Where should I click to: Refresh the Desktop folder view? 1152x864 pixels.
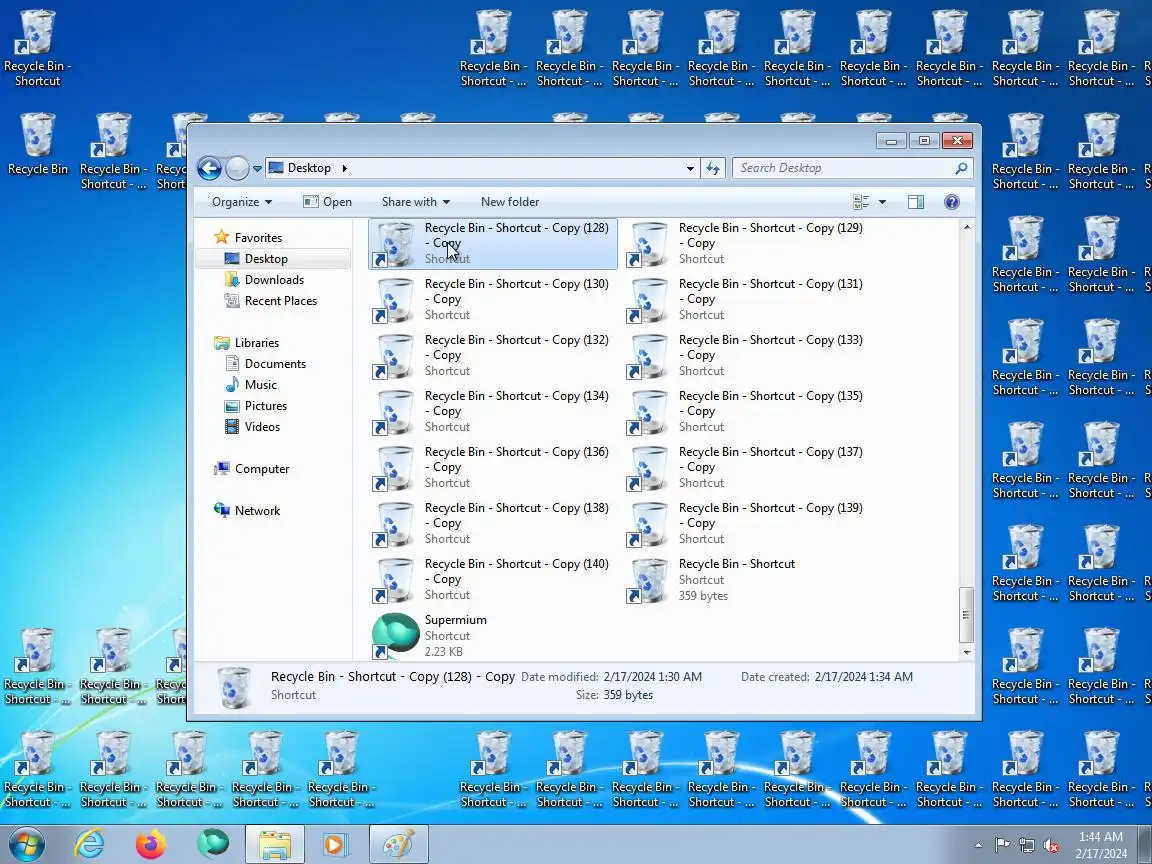pos(713,168)
